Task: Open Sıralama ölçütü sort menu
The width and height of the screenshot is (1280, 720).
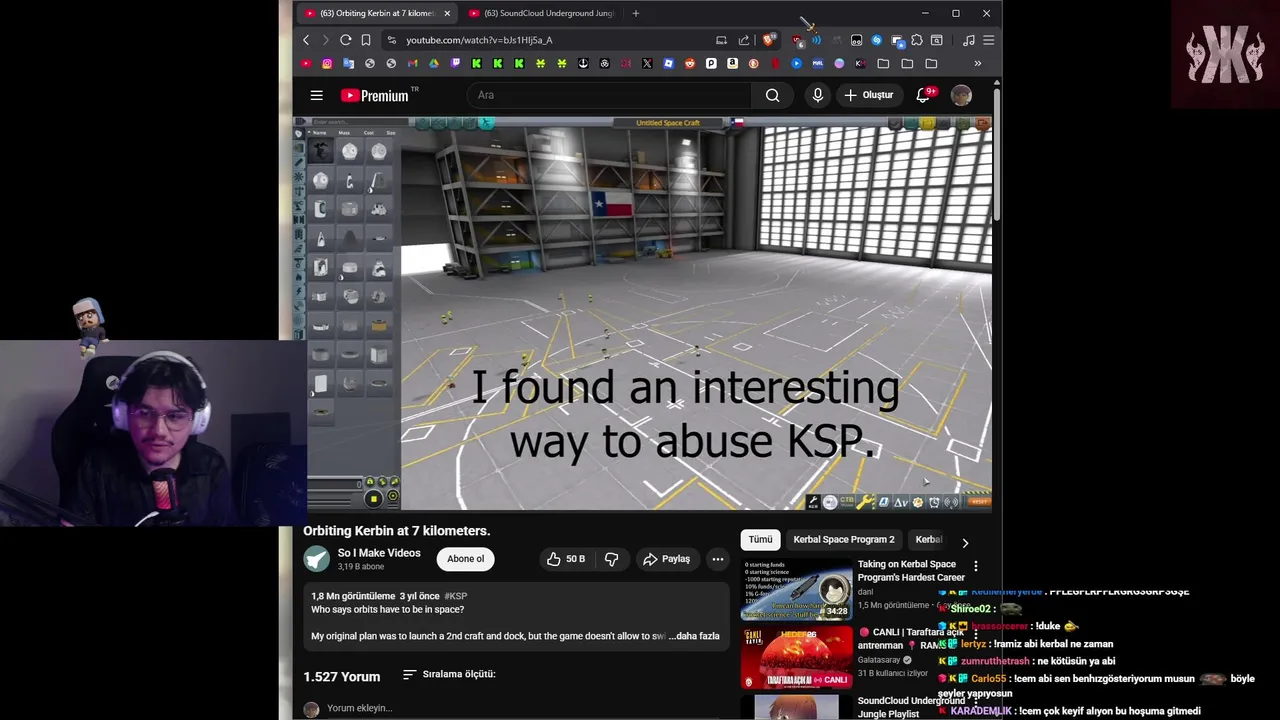Action: pos(449,674)
